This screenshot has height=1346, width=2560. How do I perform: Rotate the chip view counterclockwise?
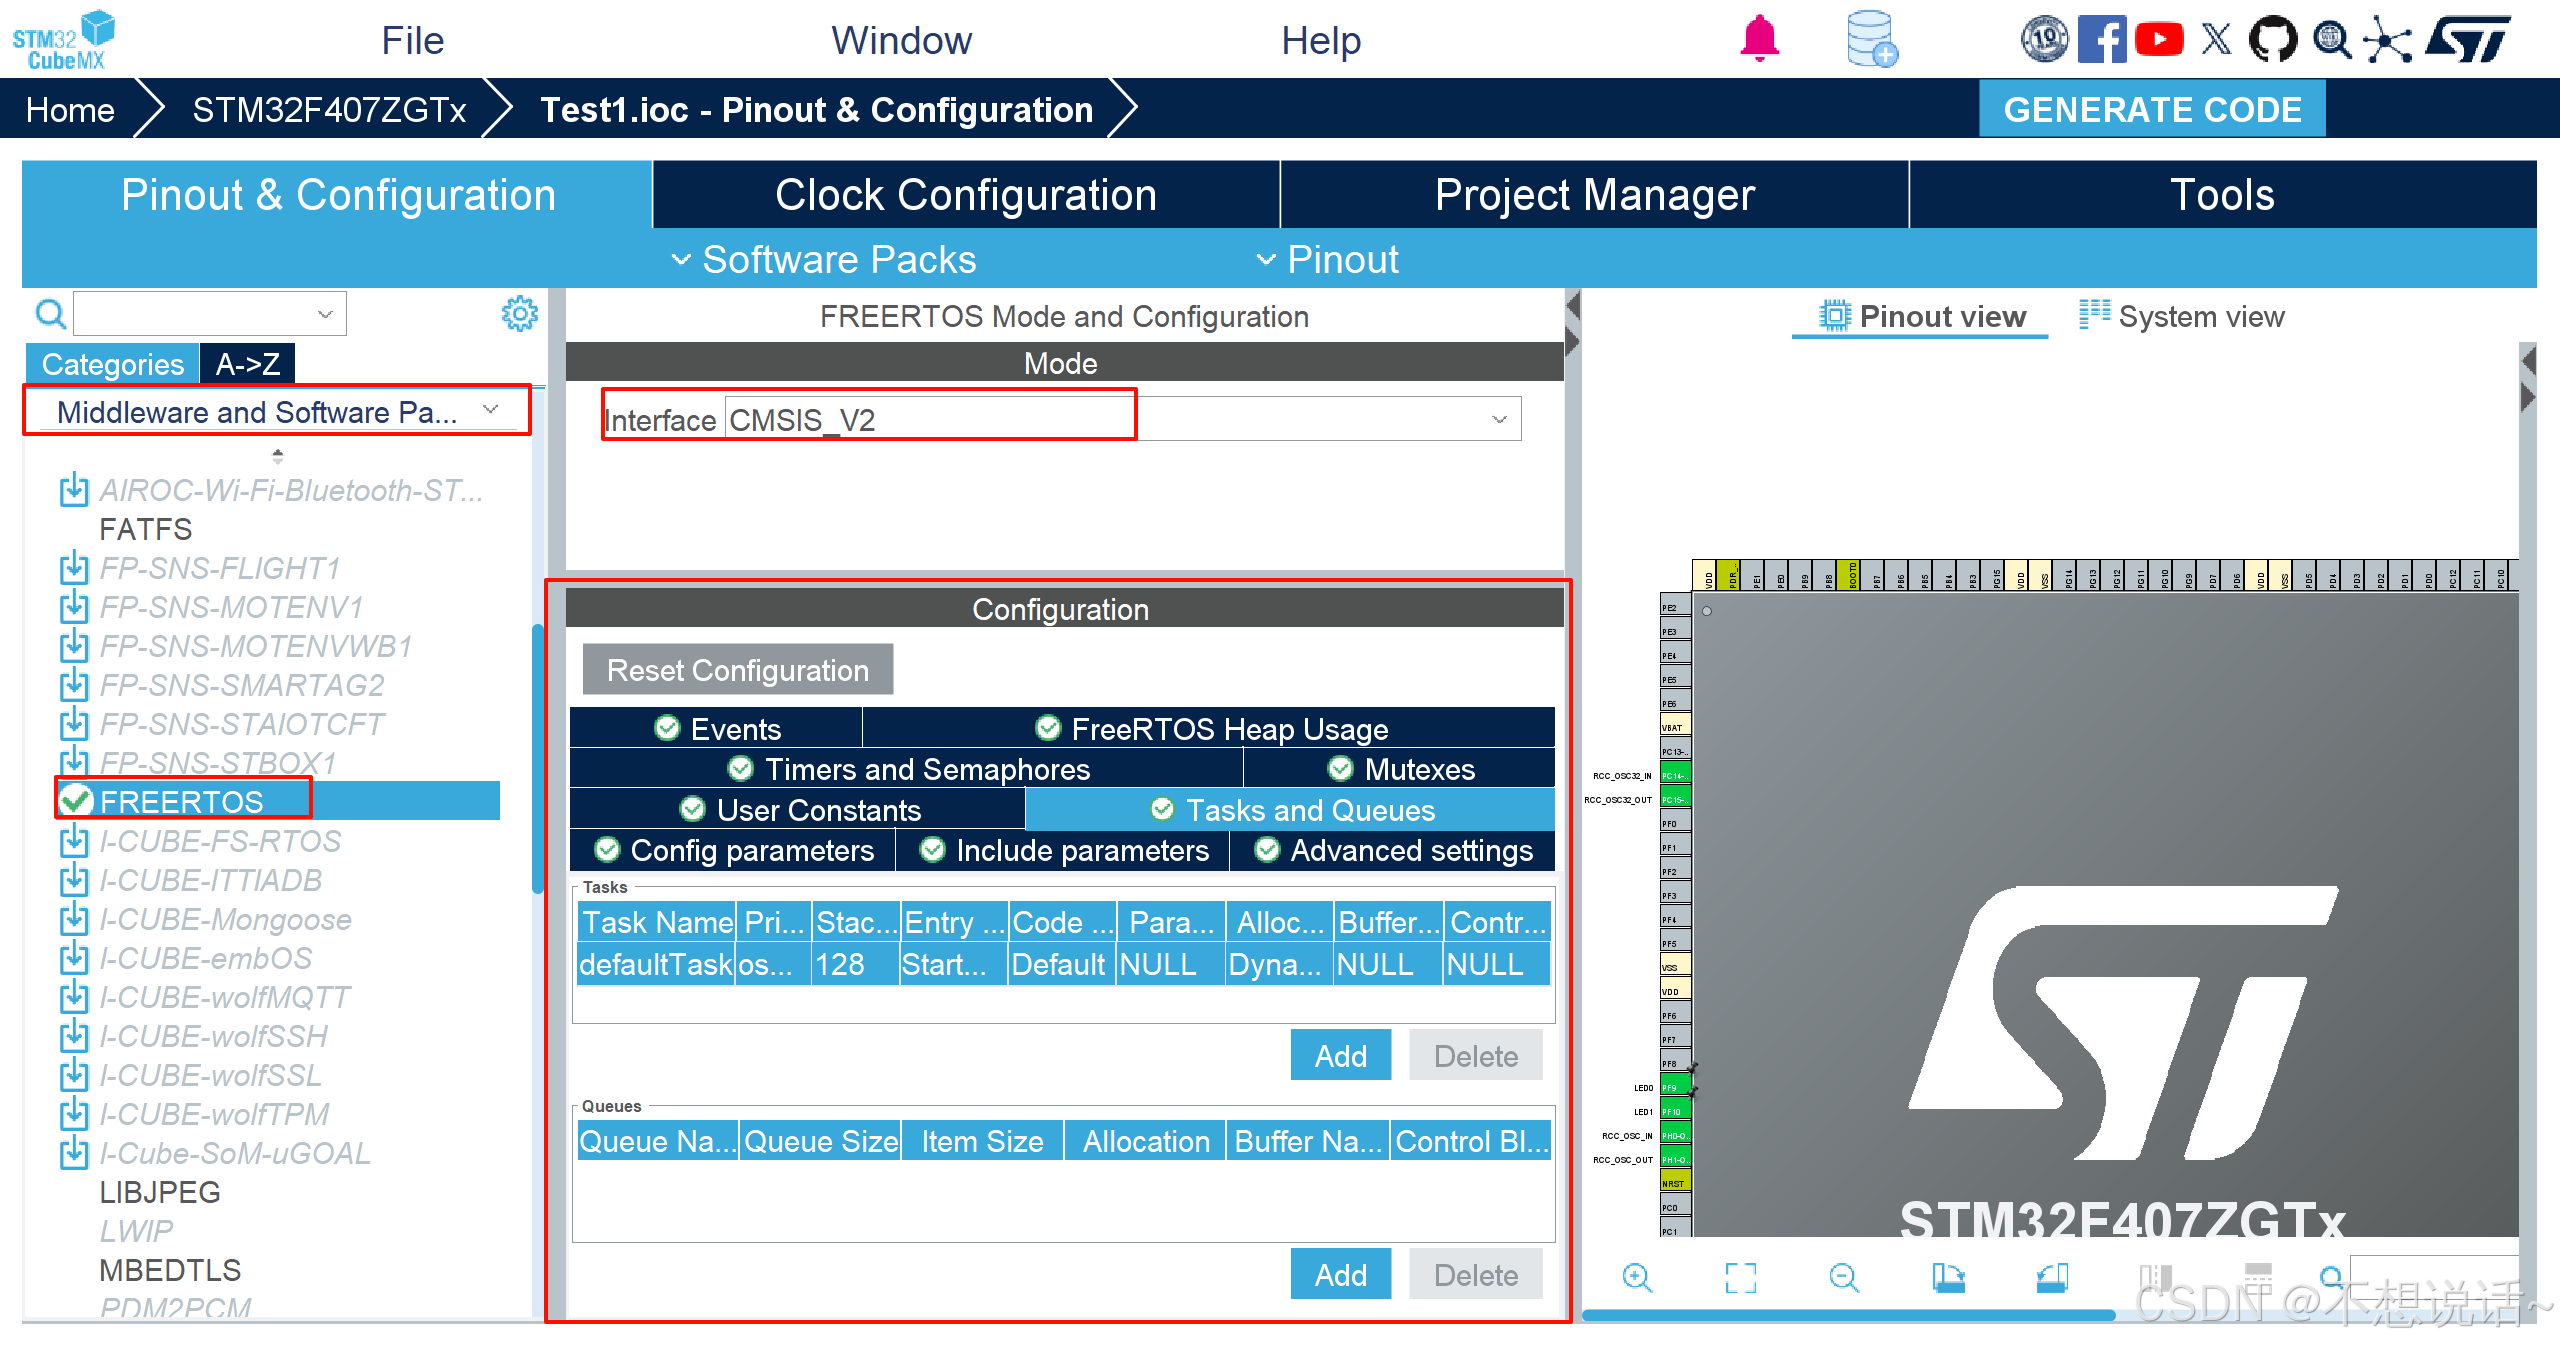pyautogui.click(x=2051, y=1277)
